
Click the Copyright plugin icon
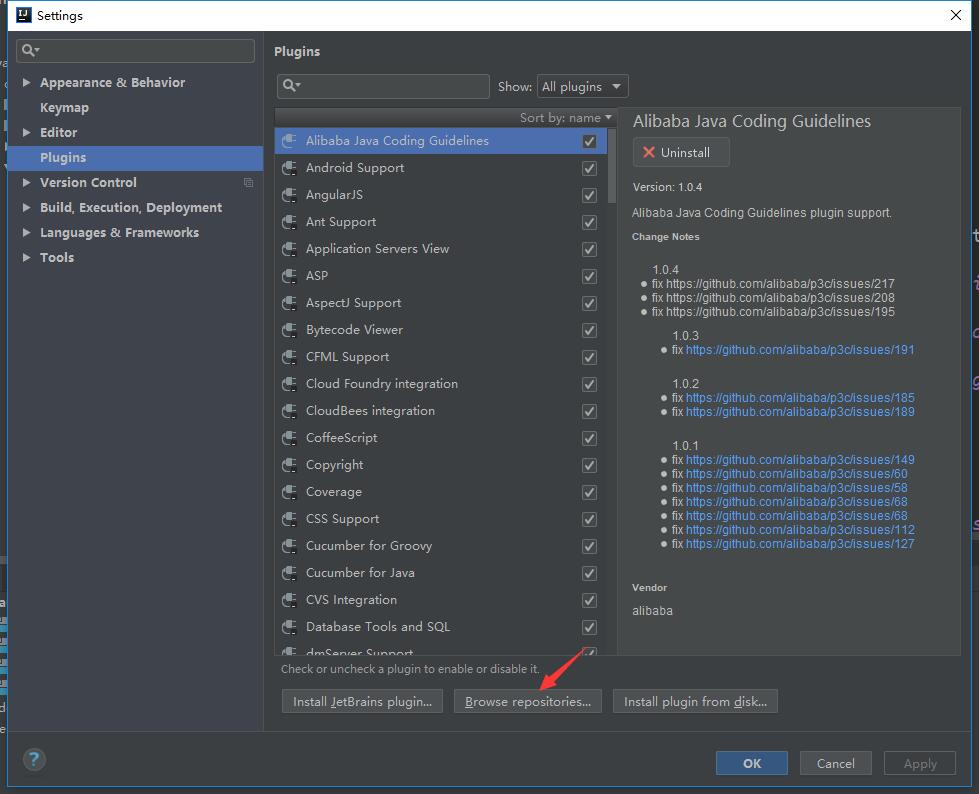pos(289,465)
